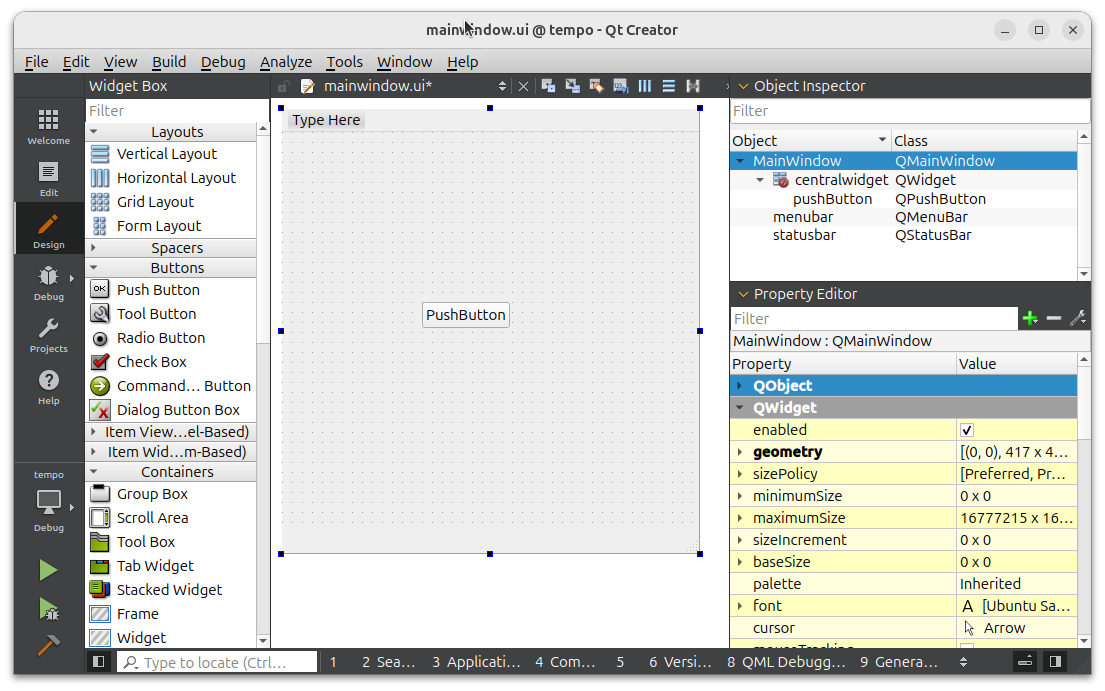
Task: Activate Edit Signals/Slots mode in toolbar
Action: (572, 86)
